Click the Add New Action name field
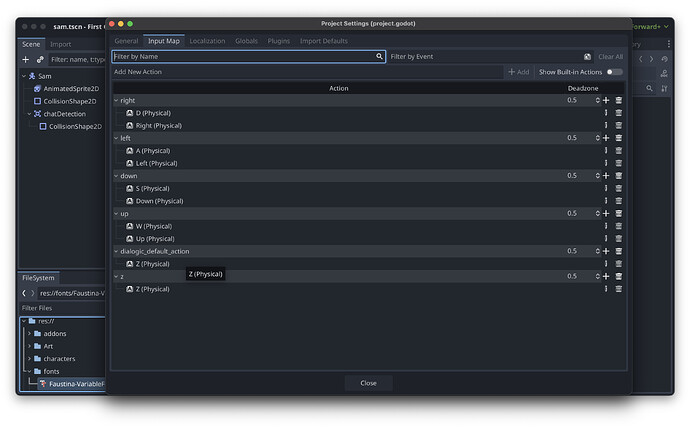The width and height of the screenshot is (690, 429). (x=307, y=72)
